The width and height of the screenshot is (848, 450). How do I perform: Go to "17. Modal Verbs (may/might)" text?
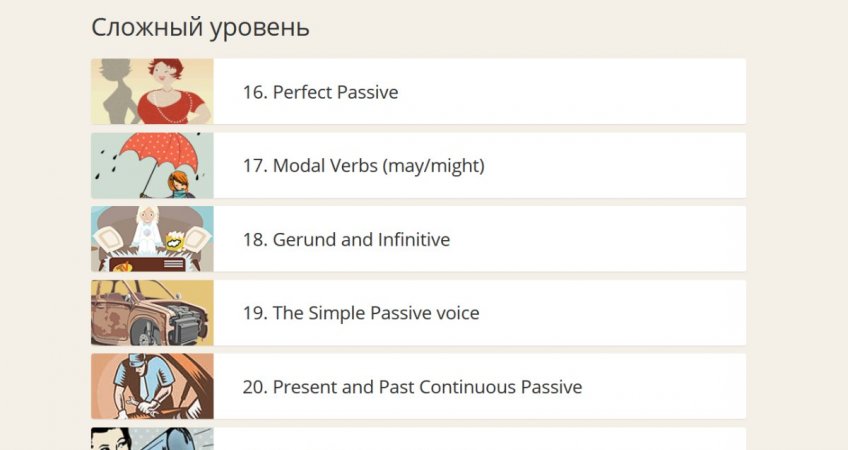[x=363, y=166]
